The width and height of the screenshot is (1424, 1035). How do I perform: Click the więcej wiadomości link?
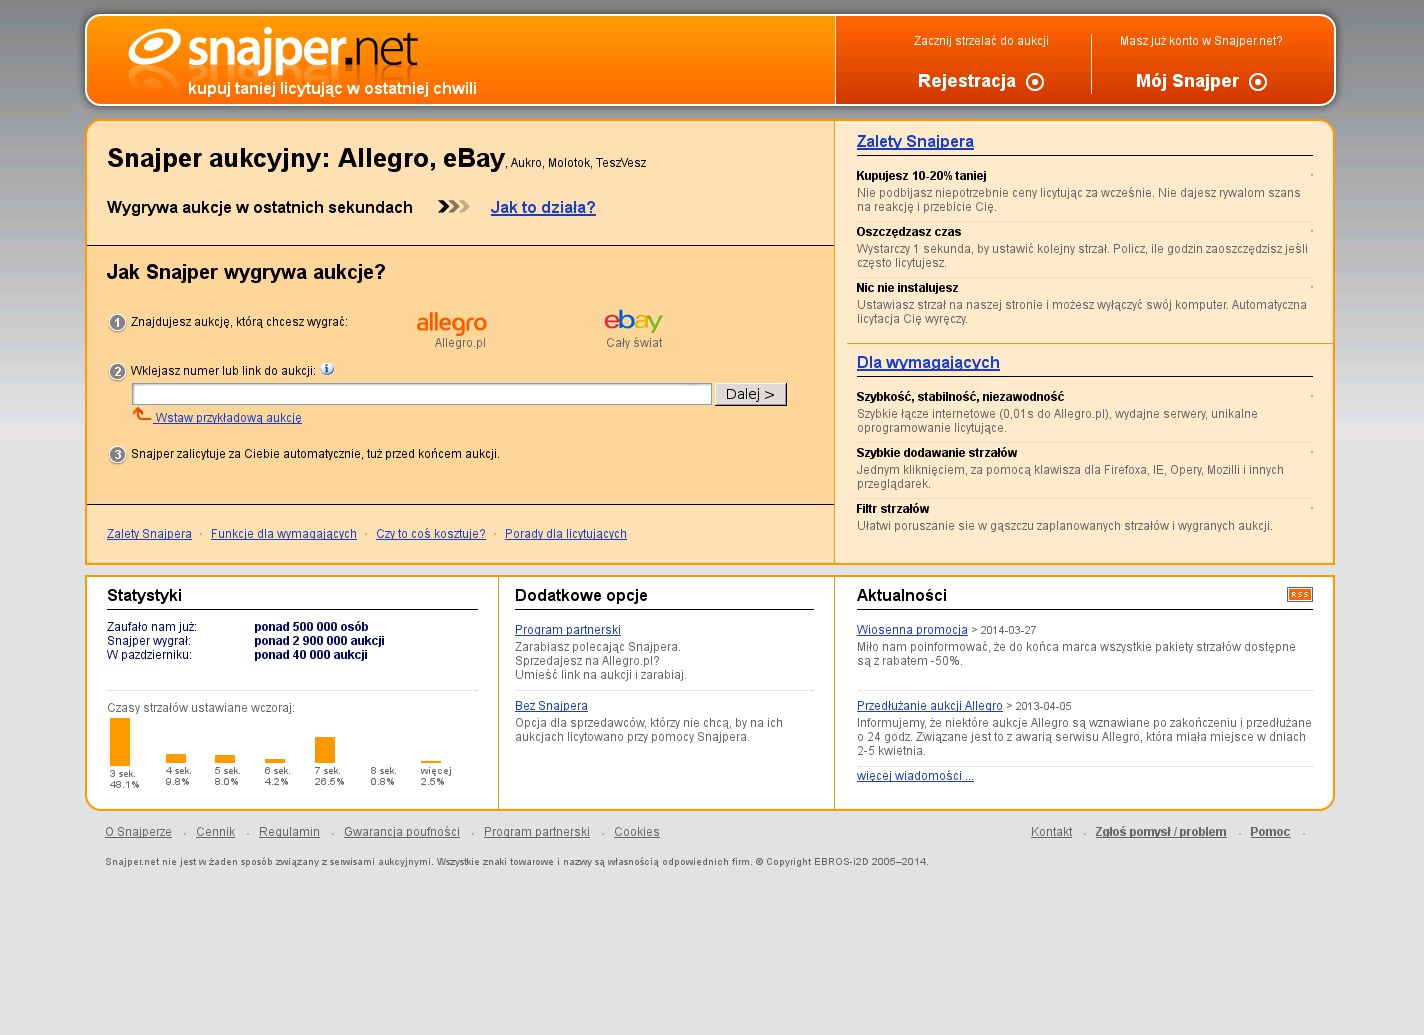coord(915,776)
